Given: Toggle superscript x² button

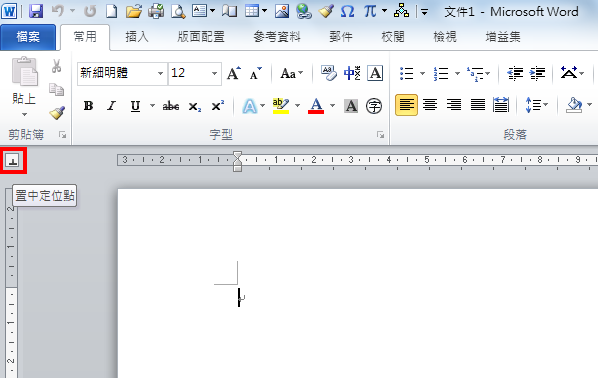Looking at the screenshot, I should 217,106.
